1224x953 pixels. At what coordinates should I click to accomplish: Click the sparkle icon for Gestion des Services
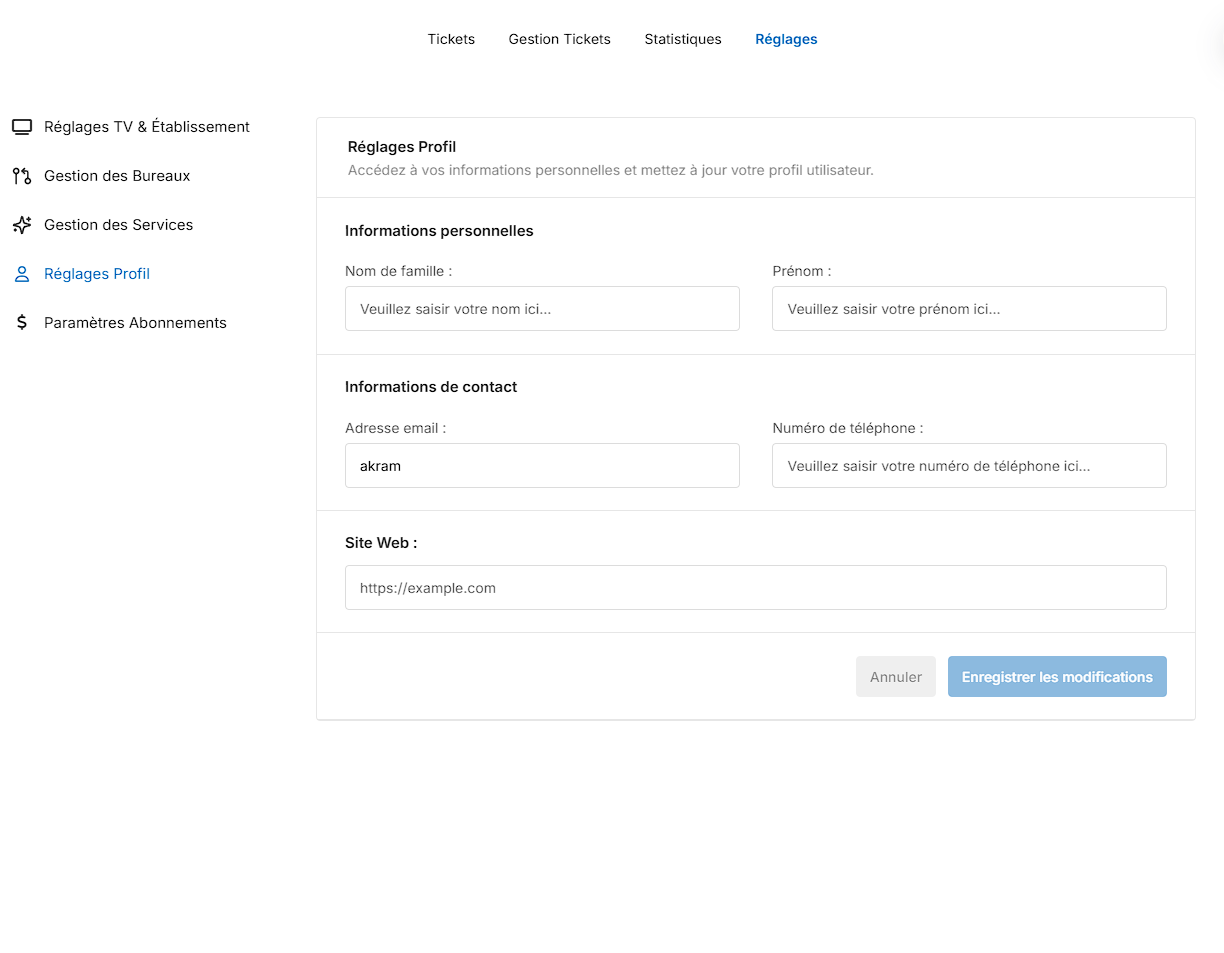[x=22, y=225]
